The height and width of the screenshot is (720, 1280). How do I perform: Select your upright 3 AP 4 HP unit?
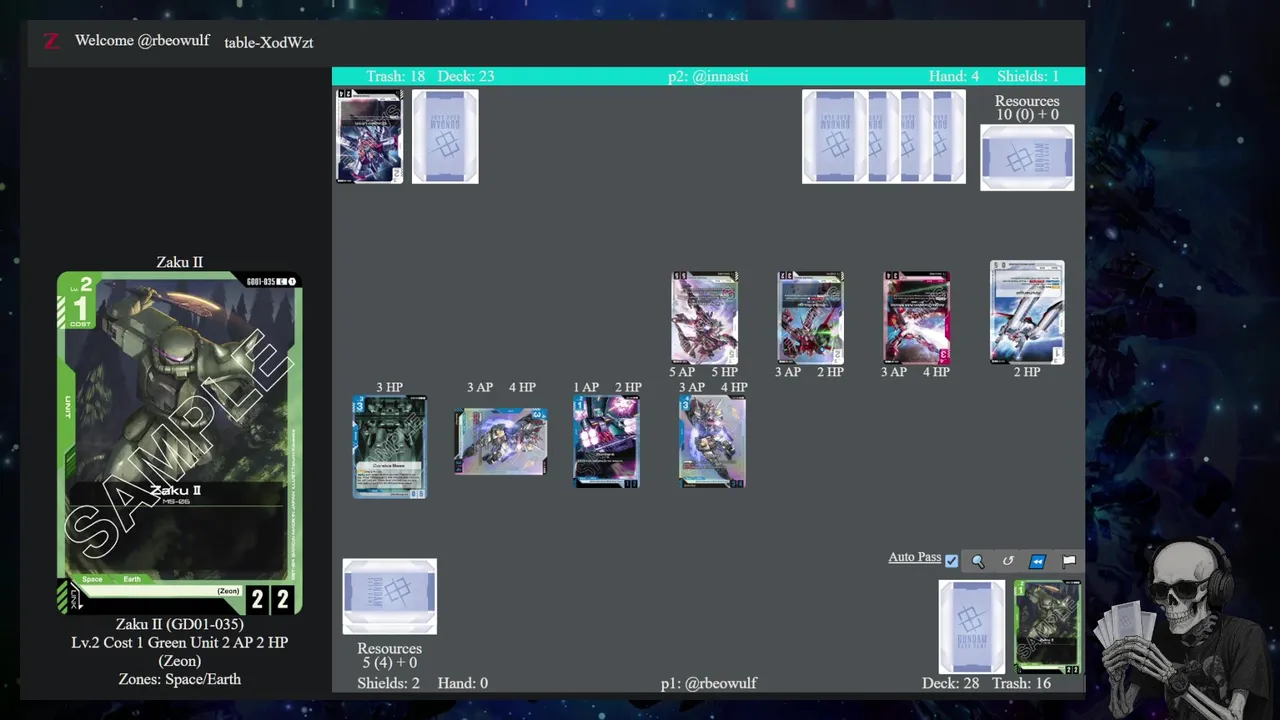pos(712,441)
